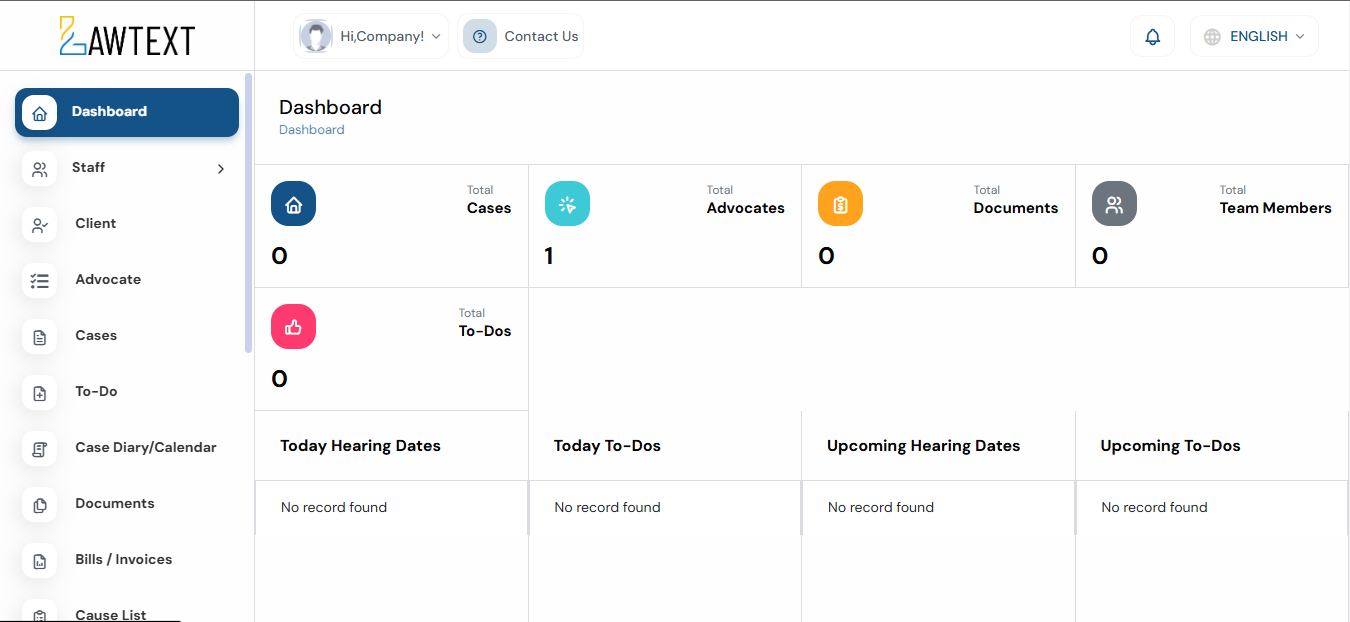Select Bills / Invoices from sidebar
This screenshot has height=622, width=1350.
(x=123, y=560)
